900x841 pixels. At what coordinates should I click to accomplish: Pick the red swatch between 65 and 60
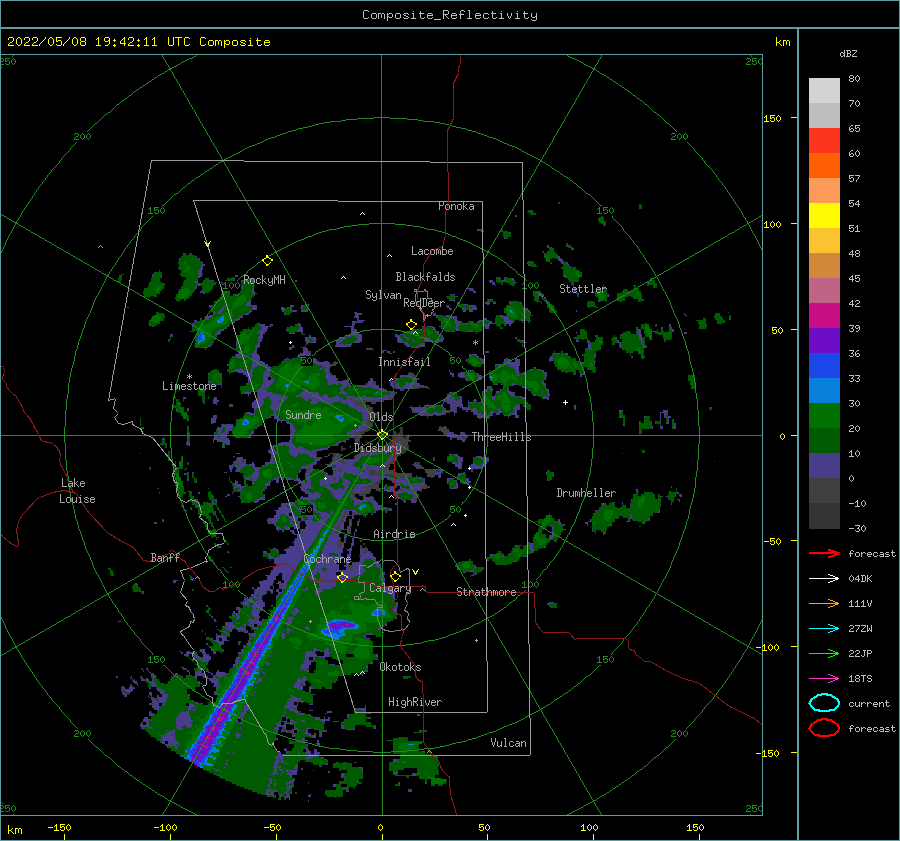point(824,140)
